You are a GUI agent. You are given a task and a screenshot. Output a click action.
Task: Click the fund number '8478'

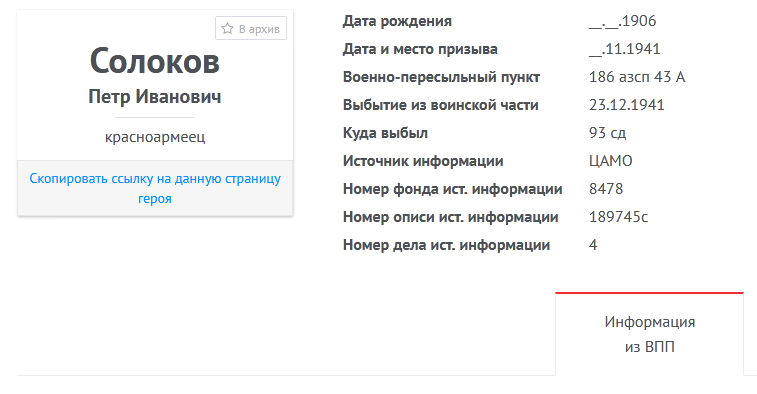tap(606, 189)
